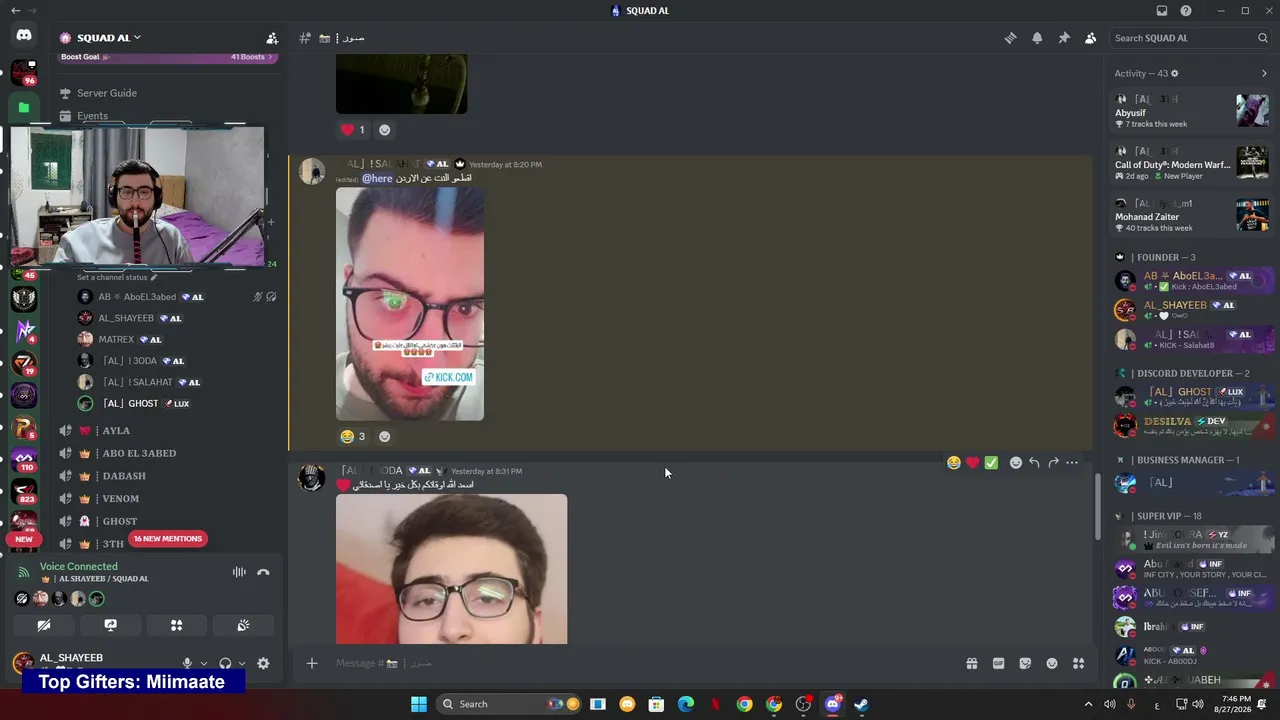Mute the microphone in user panel

pyautogui.click(x=187, y=663)
